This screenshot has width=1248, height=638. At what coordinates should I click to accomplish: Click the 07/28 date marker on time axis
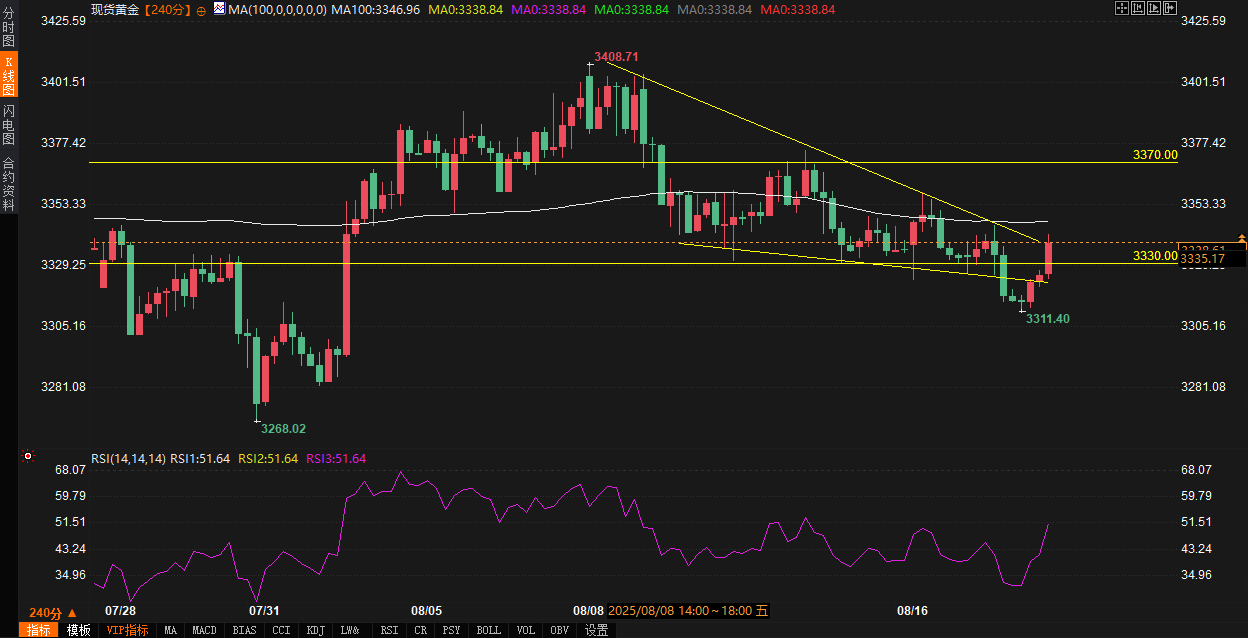point(120,610)
